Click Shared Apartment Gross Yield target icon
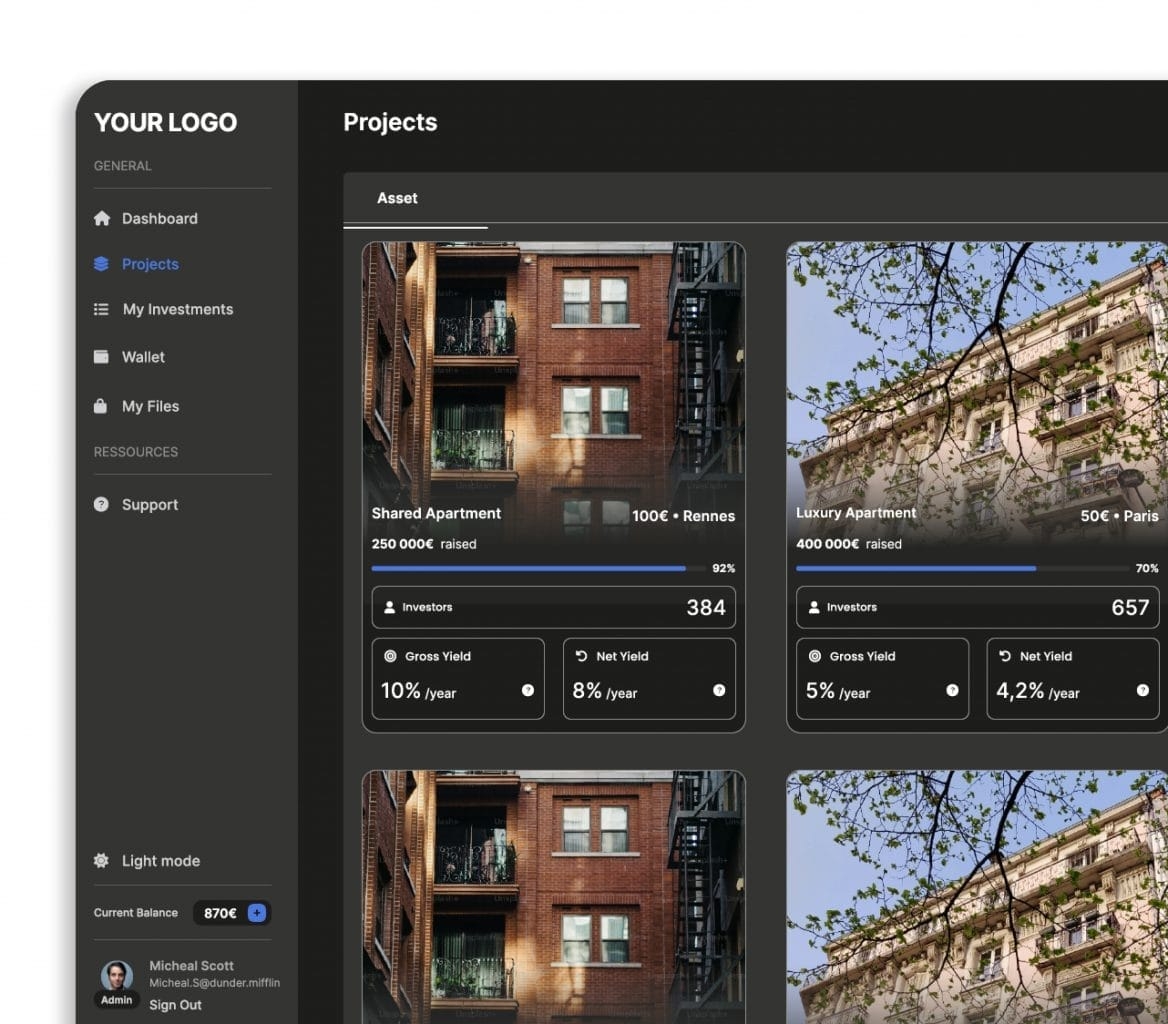The width and height of the screenshot is (1168, 1024). tap(390, 656)
